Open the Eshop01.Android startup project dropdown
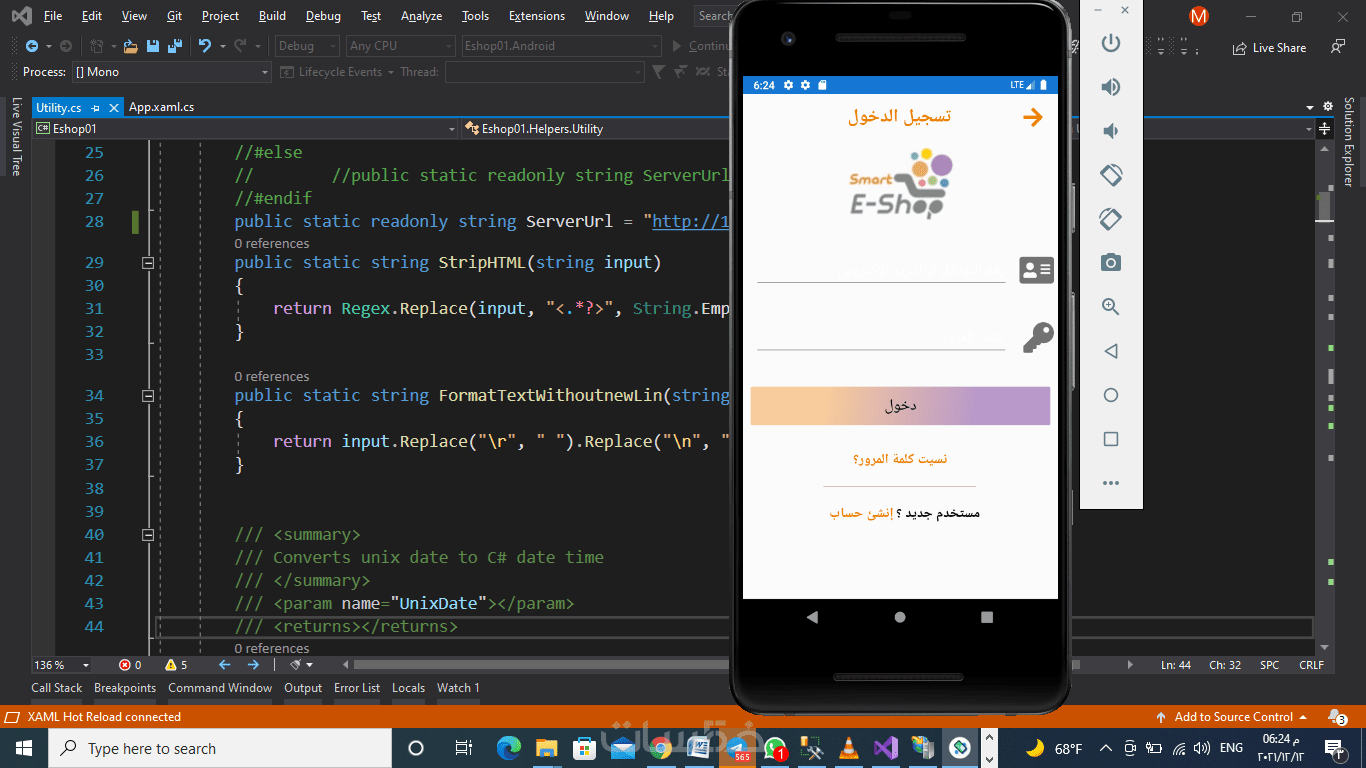 pos(561,46)
